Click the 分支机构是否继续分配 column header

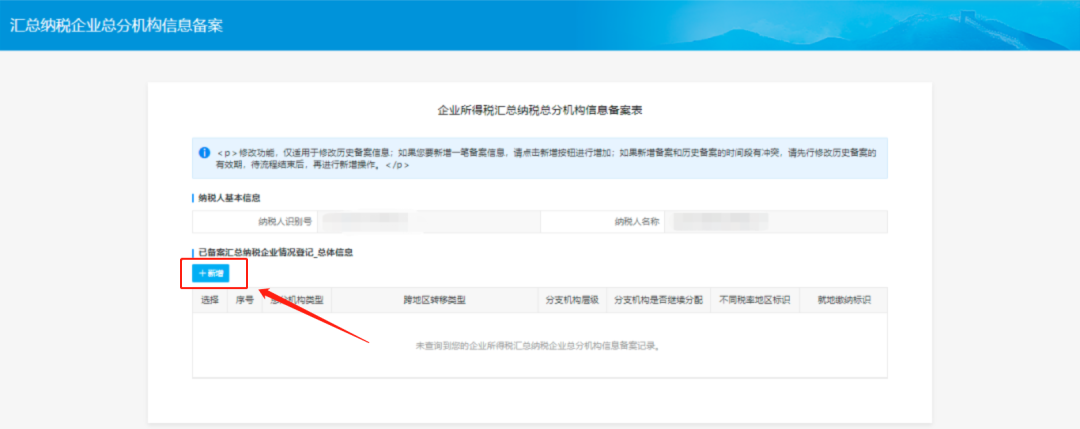click(x=658, y=300)
